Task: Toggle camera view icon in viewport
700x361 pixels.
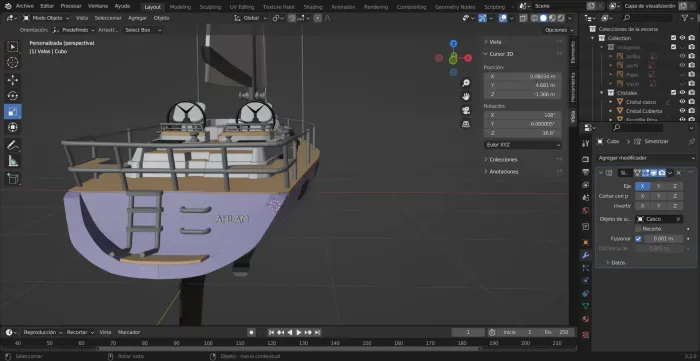Action: coord(466,110)
